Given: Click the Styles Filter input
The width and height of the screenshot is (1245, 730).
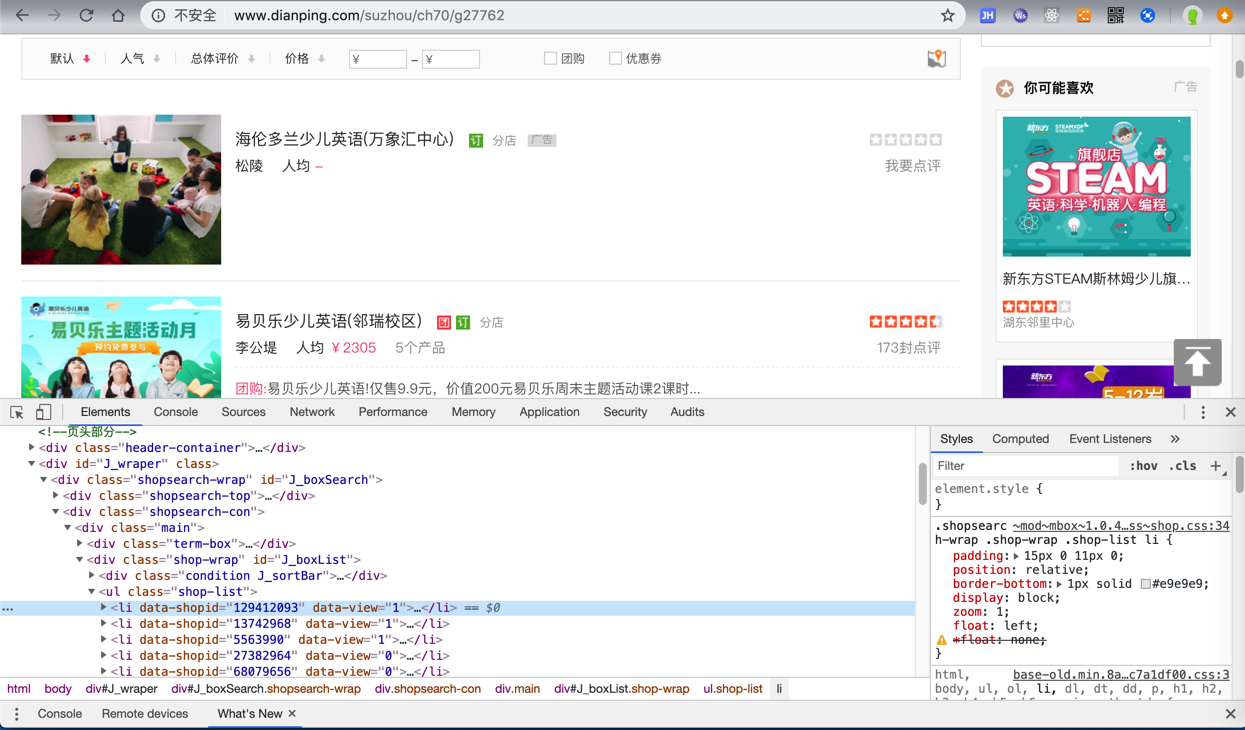Looking at the screenshot, I should click(x=1025, y=466).
